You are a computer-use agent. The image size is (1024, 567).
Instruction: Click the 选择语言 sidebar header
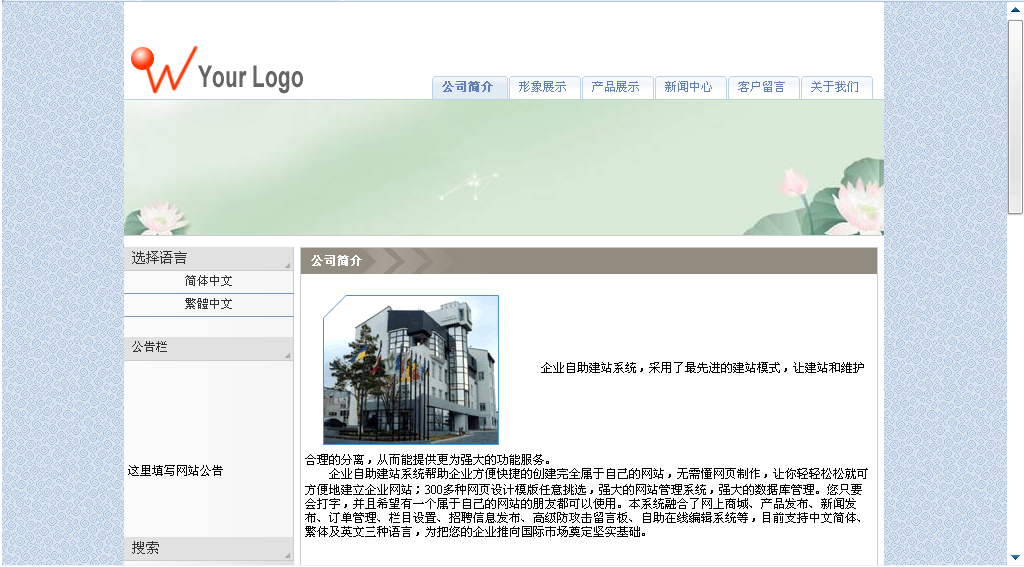point(208,259)
